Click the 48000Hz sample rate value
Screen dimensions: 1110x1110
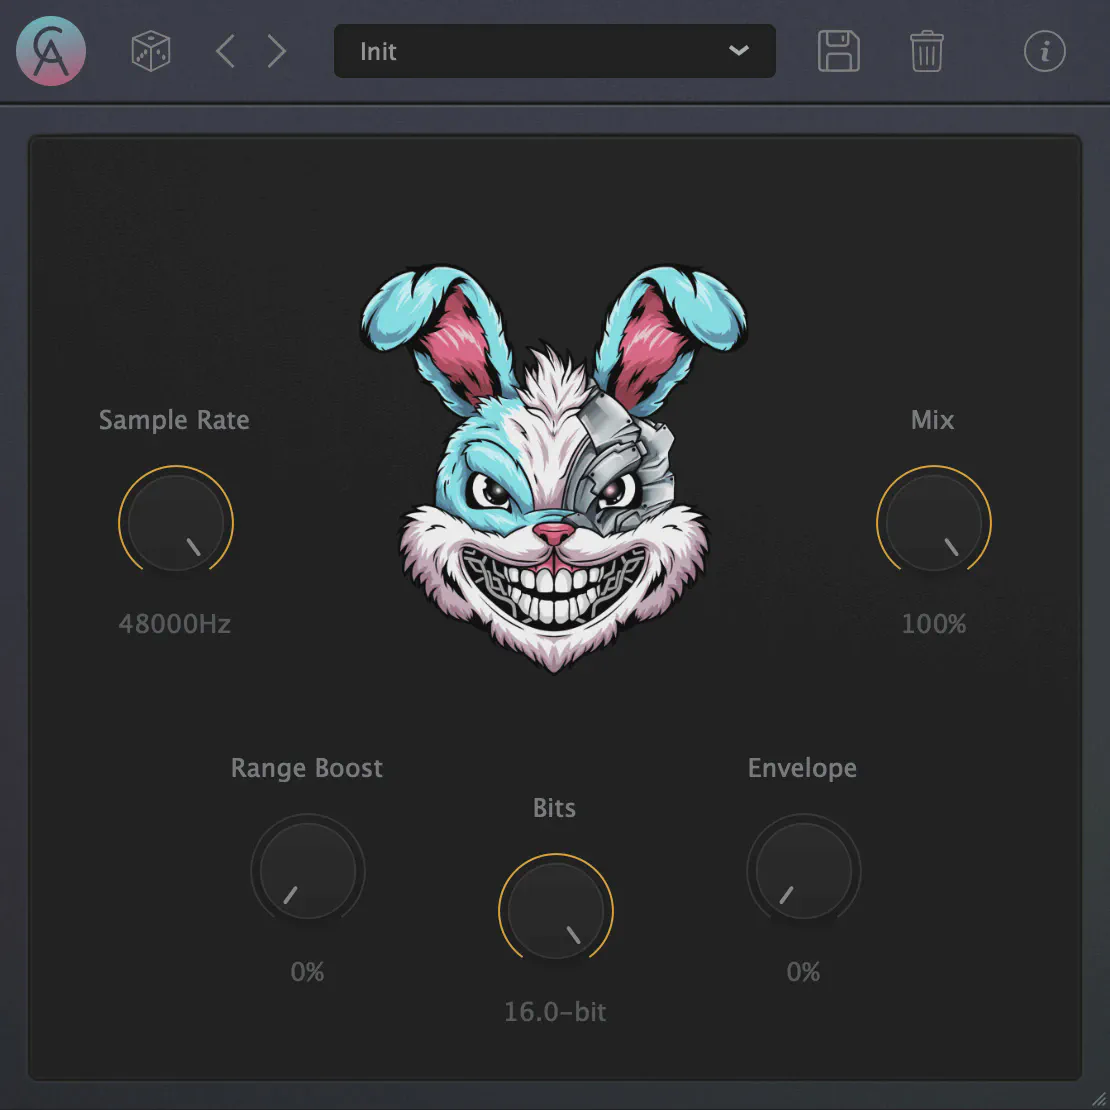(175, 624)
